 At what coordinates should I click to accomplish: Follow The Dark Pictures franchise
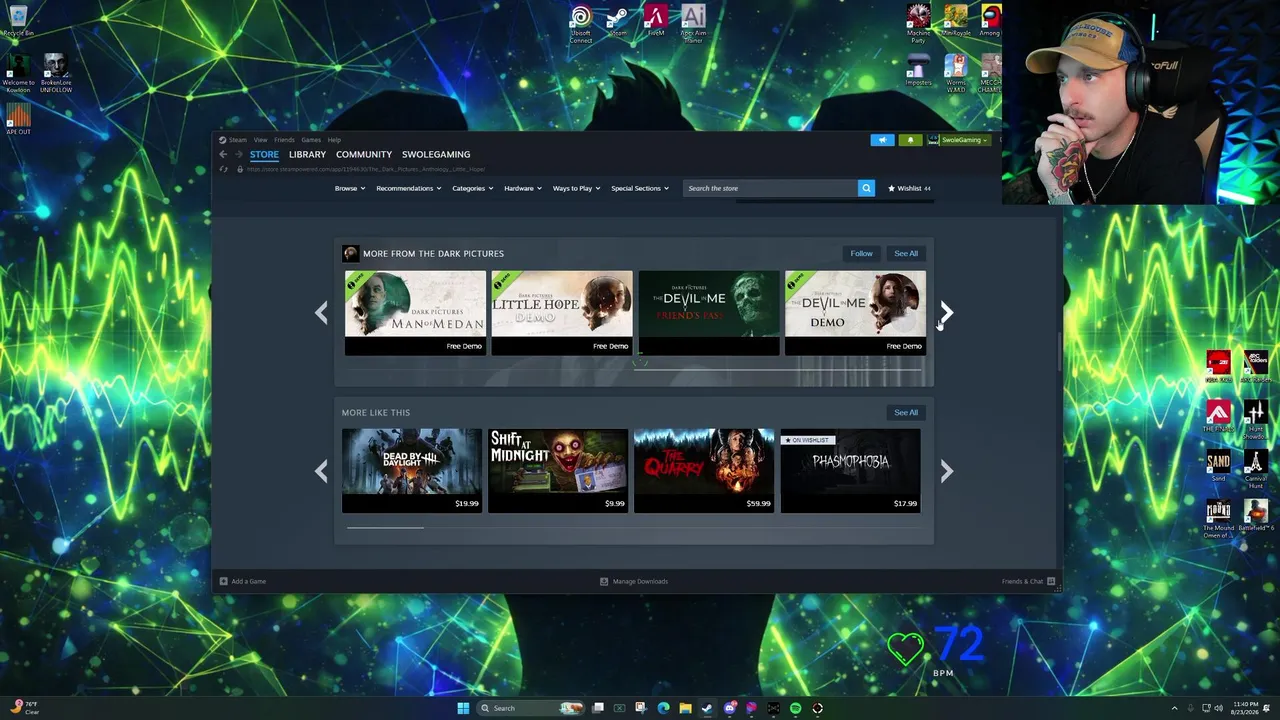tap(861, 253)
